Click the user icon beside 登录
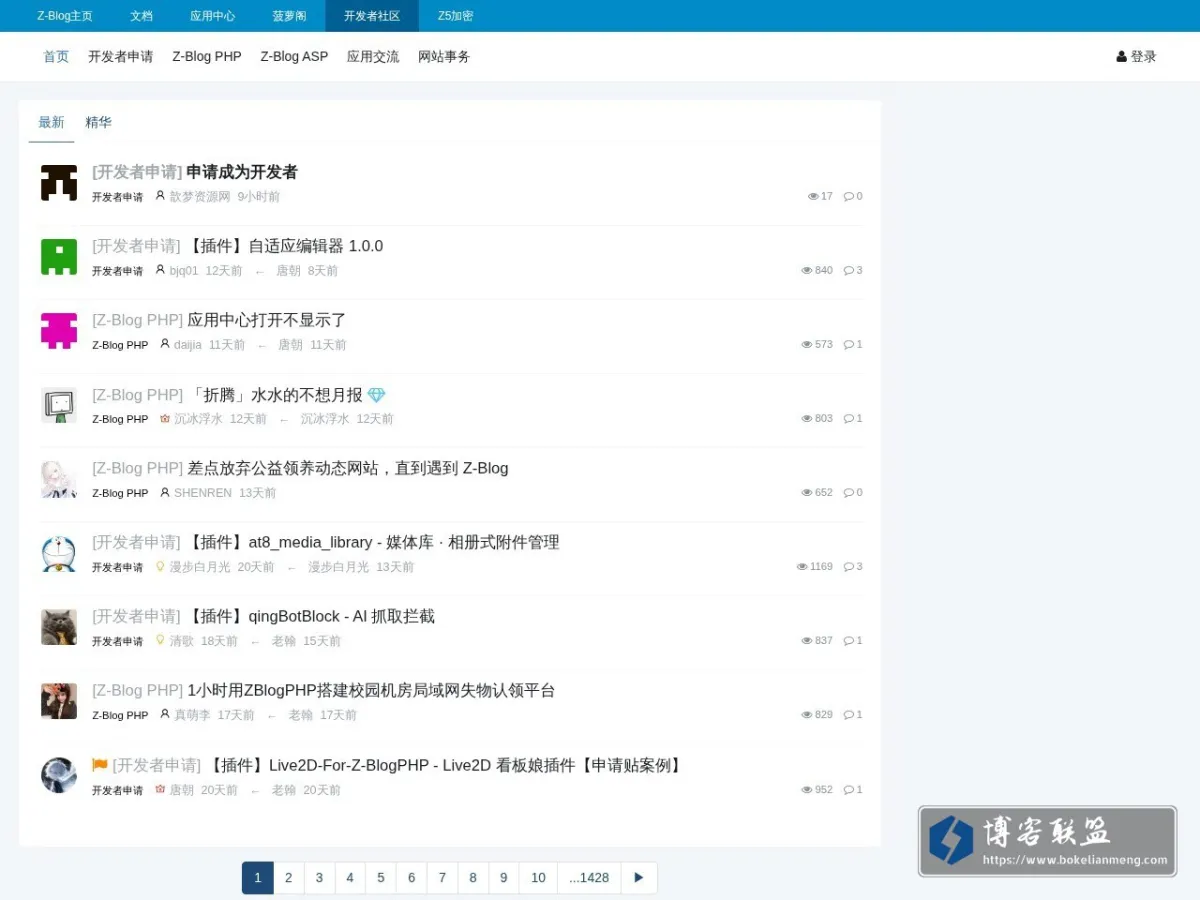This screenshot has height=900, width=1200. click(x=1122, y=57)
